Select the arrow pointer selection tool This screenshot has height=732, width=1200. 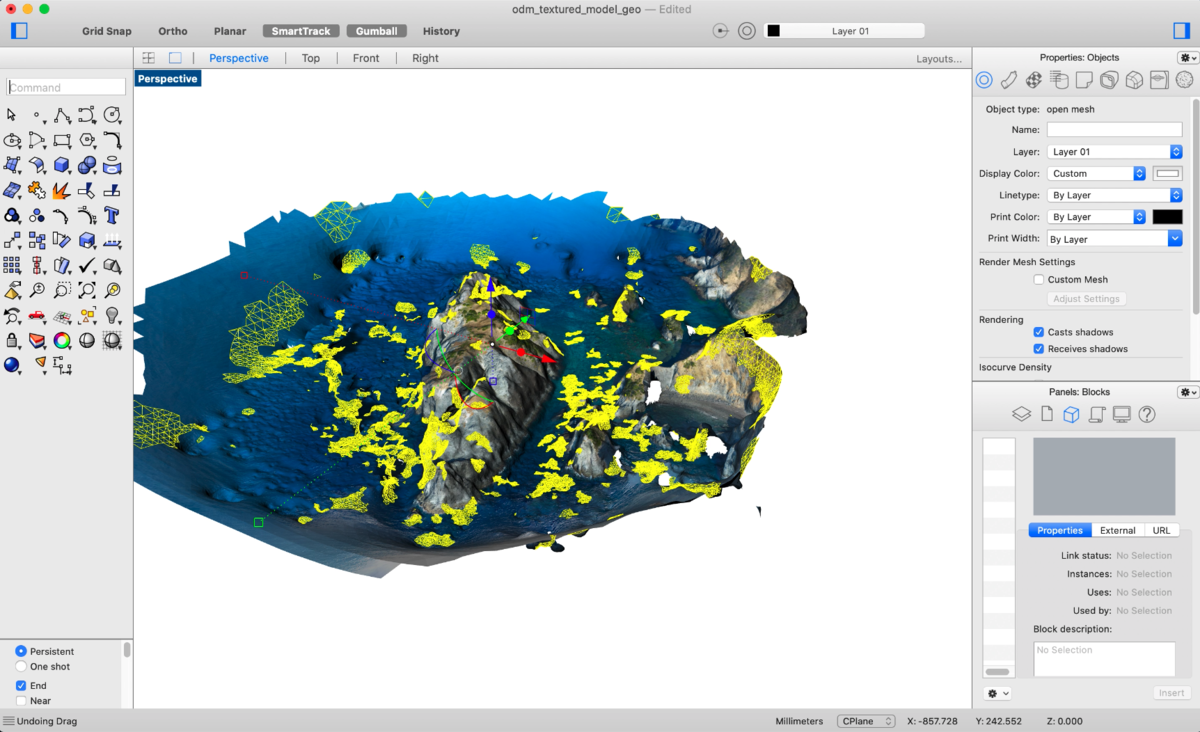[12, 115]
